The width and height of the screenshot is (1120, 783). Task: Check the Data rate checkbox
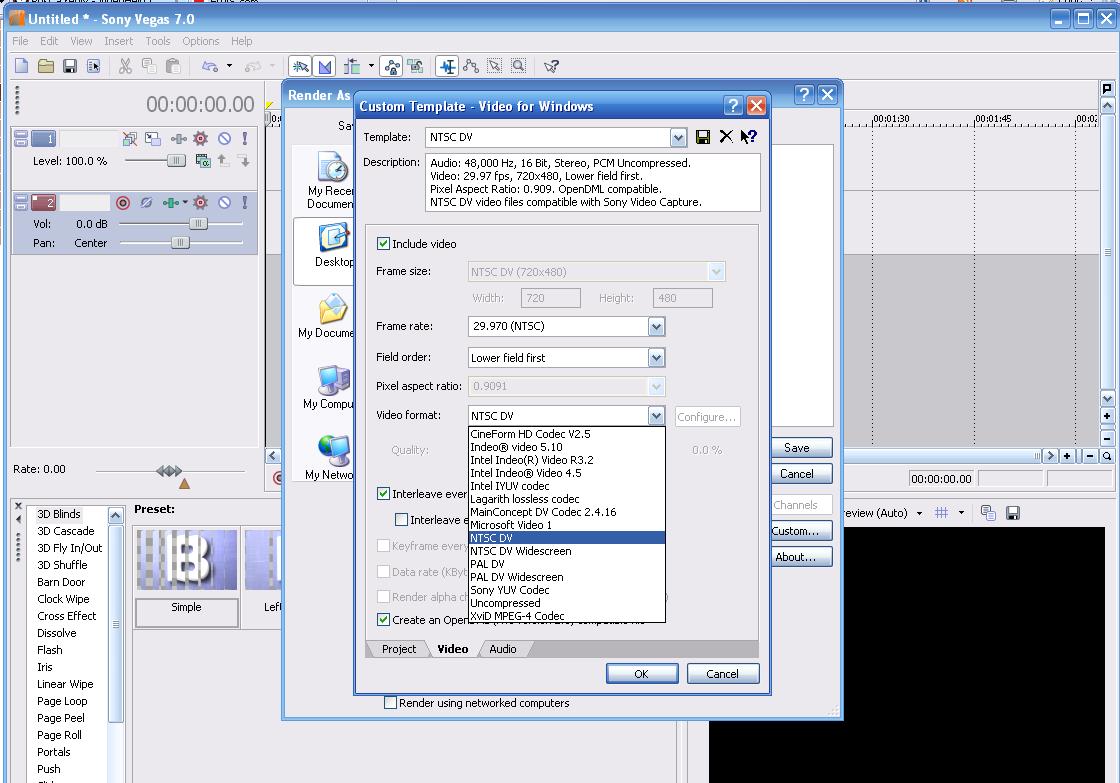(x=384, y=572)
